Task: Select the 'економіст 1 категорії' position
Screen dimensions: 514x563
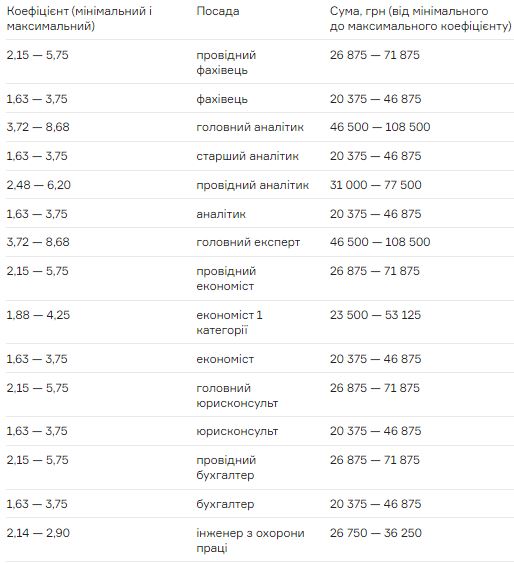Action: (229, 322)
